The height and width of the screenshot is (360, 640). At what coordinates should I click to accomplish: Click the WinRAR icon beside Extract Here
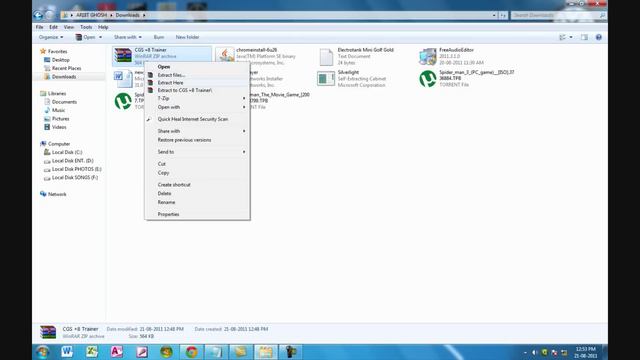coord(150,82)
